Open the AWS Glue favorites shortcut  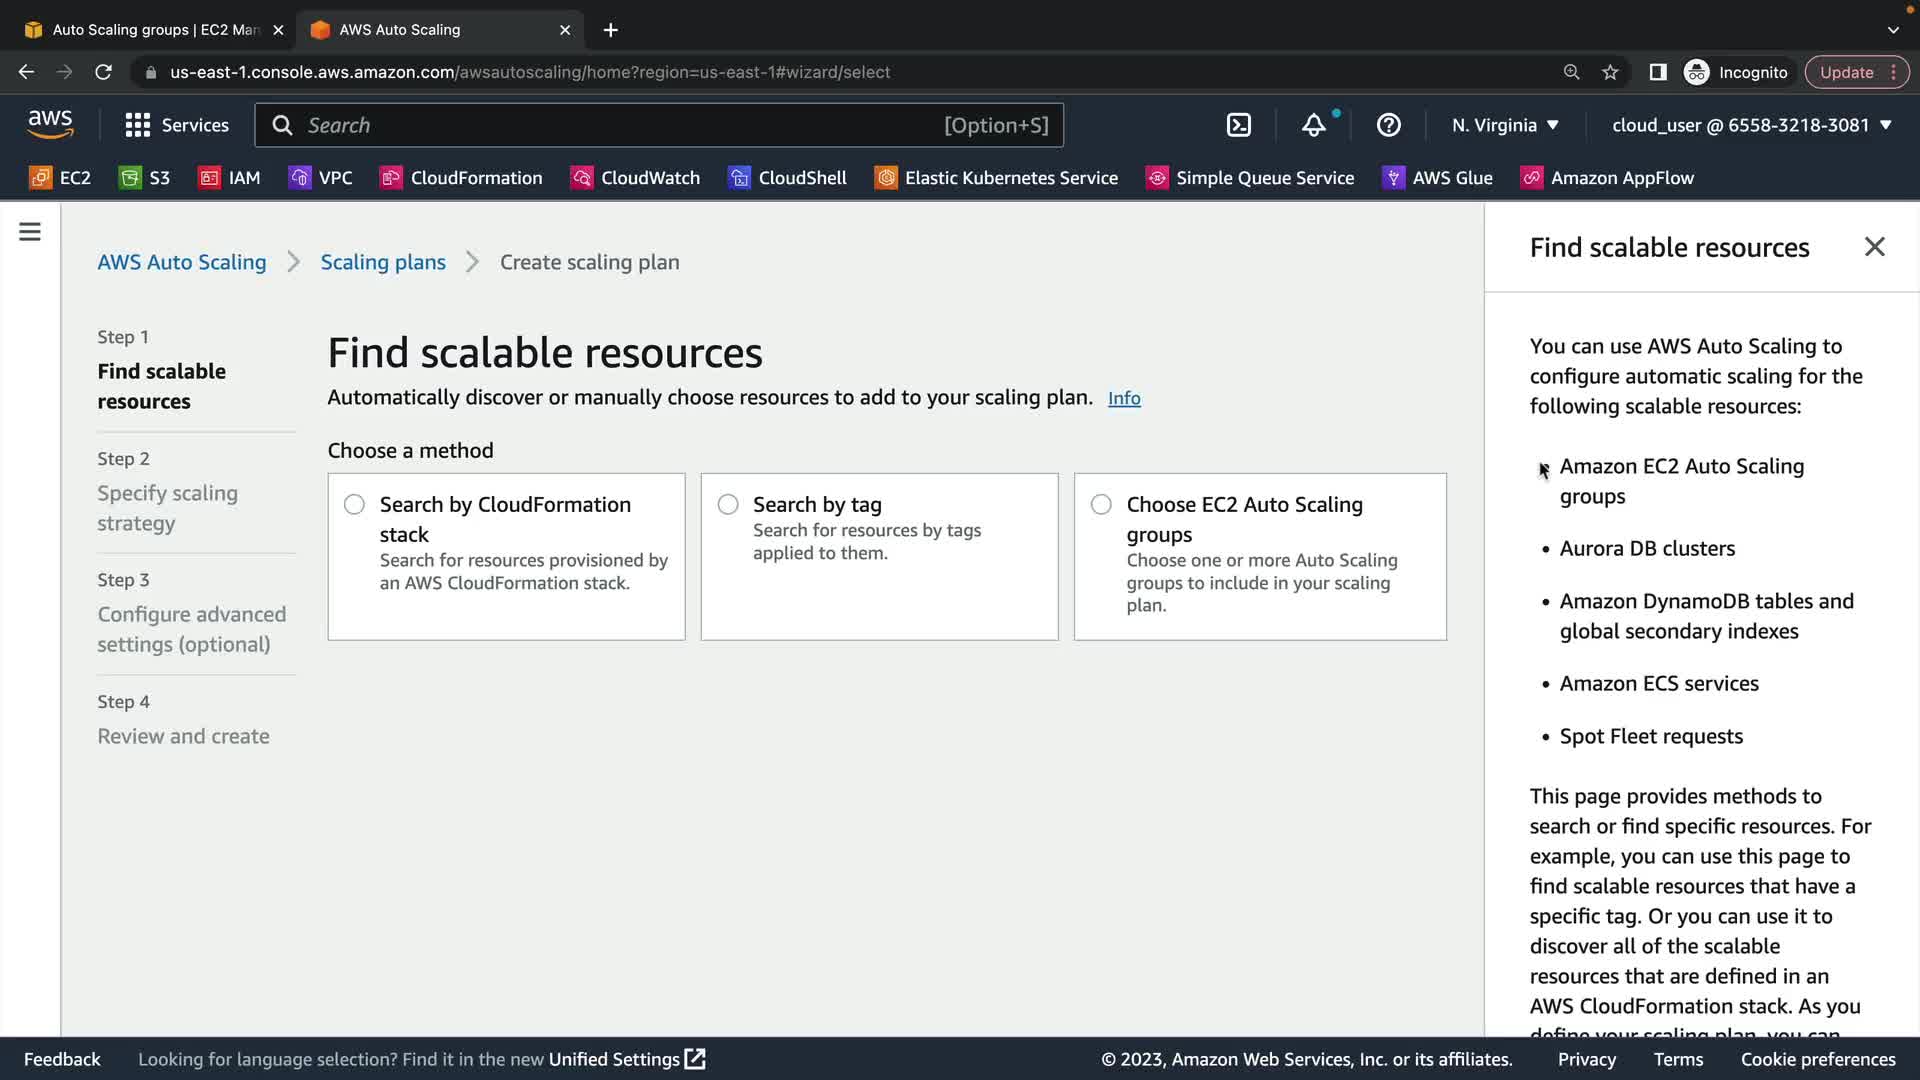click(x=1437, y=178)
